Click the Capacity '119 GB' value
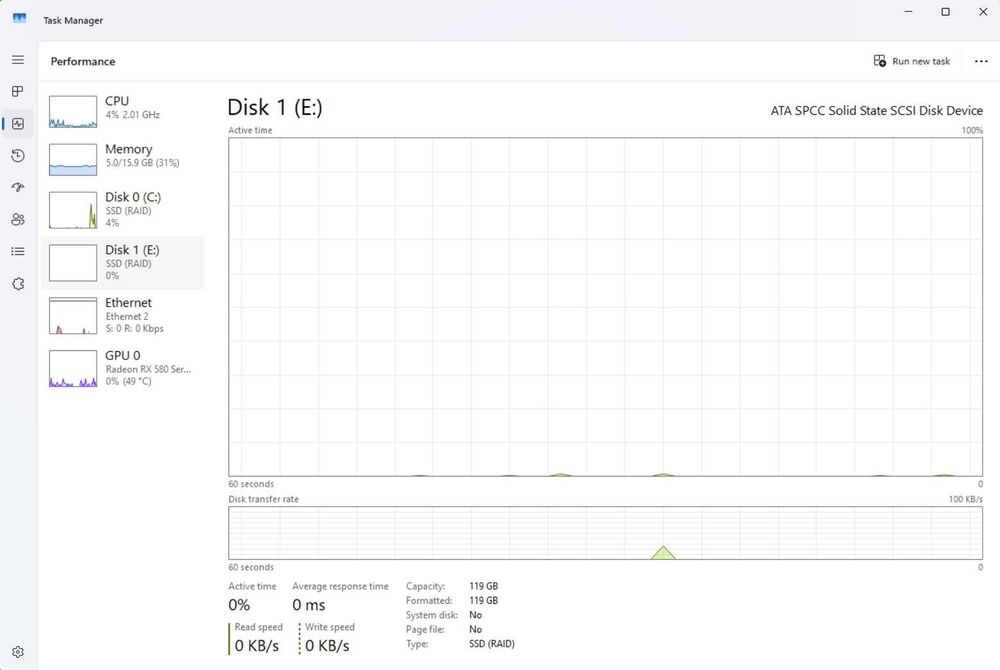Image resolution: width=1000 pixels, height=670 pixels. [483, 586]
